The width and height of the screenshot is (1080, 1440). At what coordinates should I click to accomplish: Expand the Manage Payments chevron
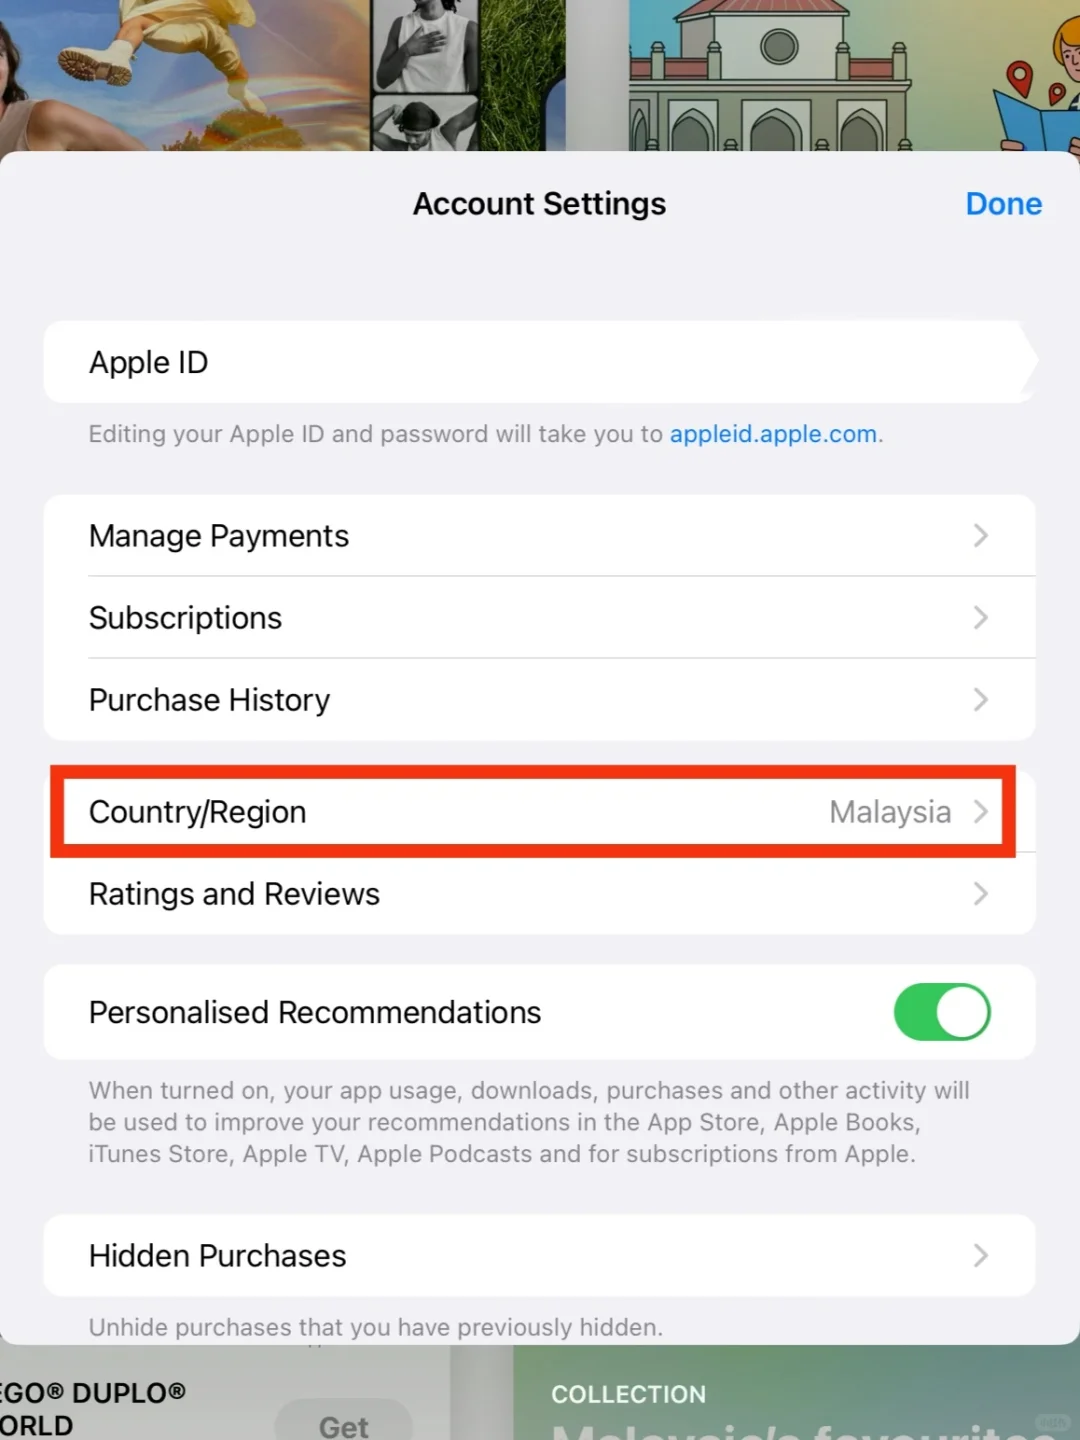tap(981, 536)
